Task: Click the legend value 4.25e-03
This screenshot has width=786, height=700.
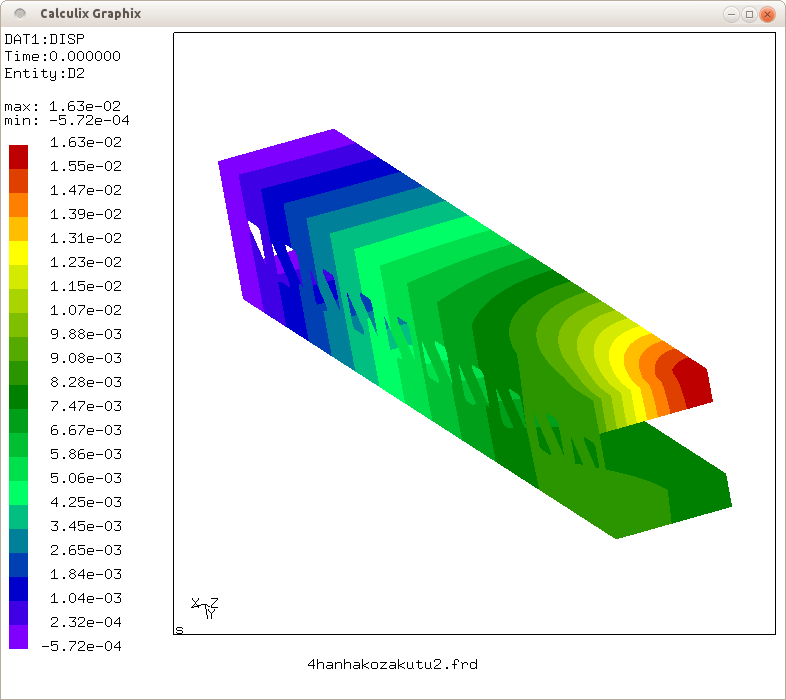Action: click(x=86, y=502)
